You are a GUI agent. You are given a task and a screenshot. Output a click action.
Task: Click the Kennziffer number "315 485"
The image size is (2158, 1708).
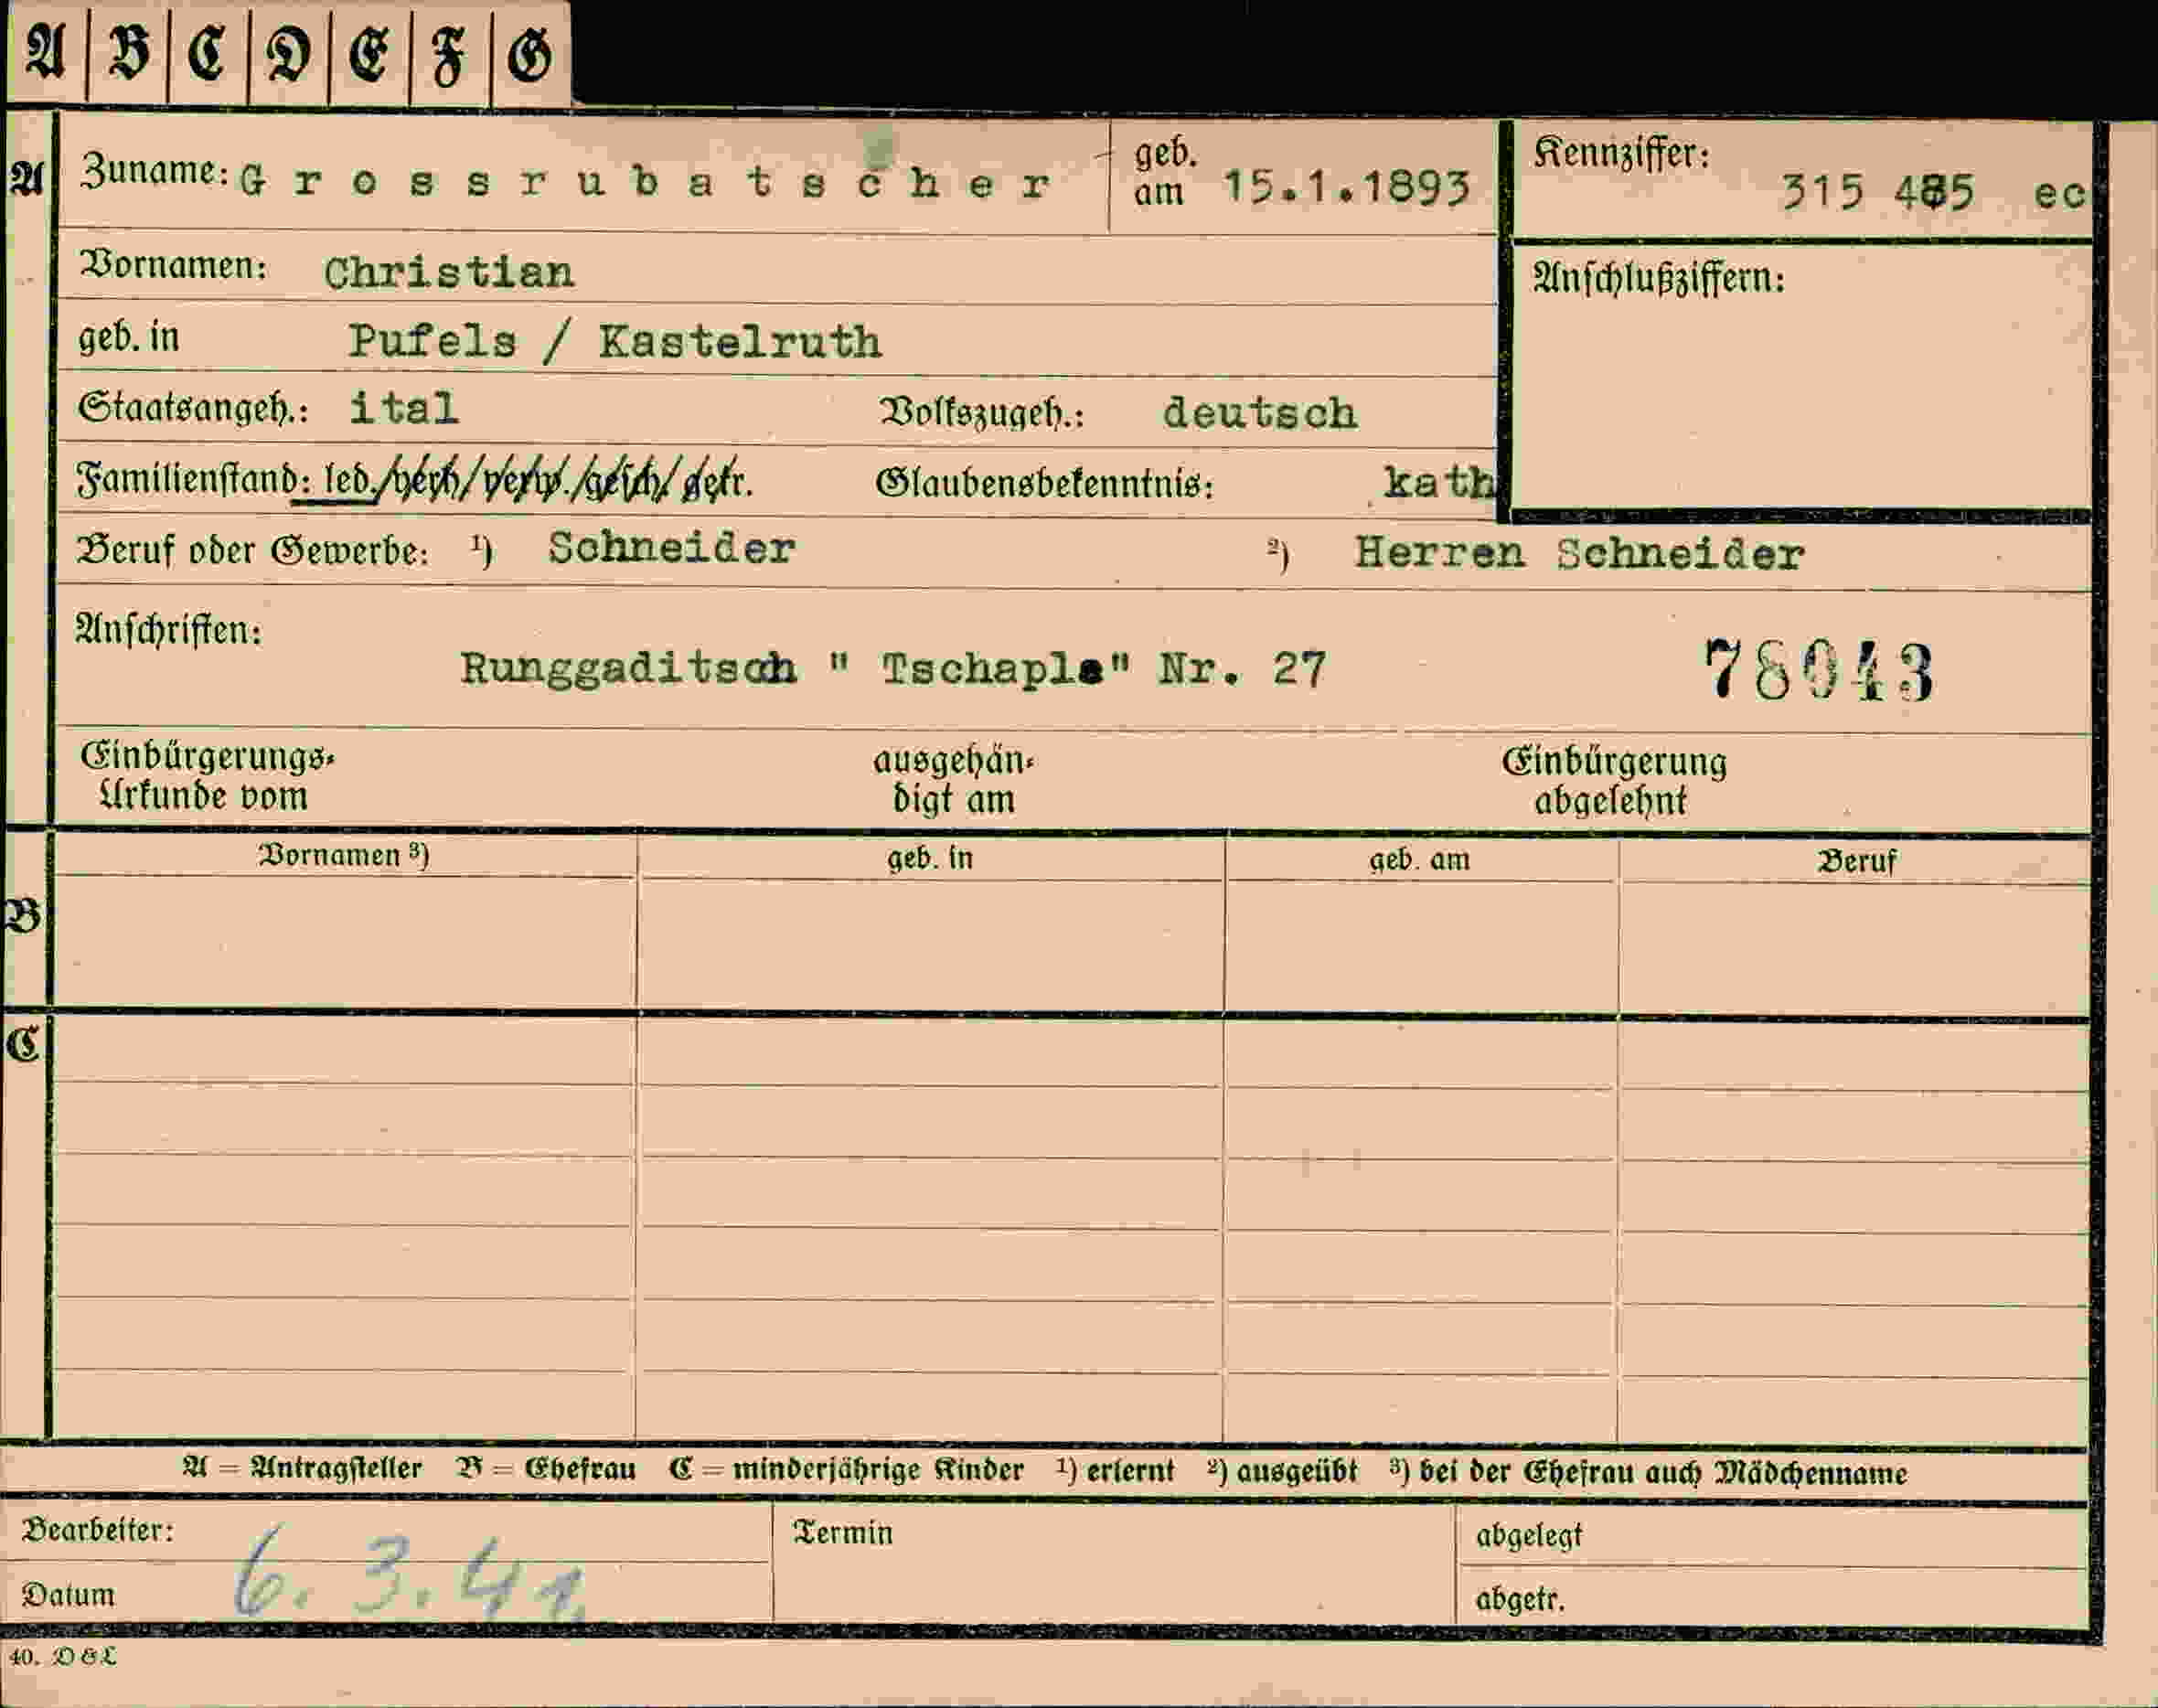pos(1878,191)
